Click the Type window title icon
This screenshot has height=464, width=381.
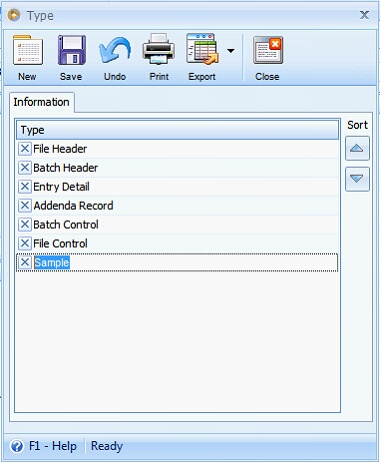click(x=14, y=15)
